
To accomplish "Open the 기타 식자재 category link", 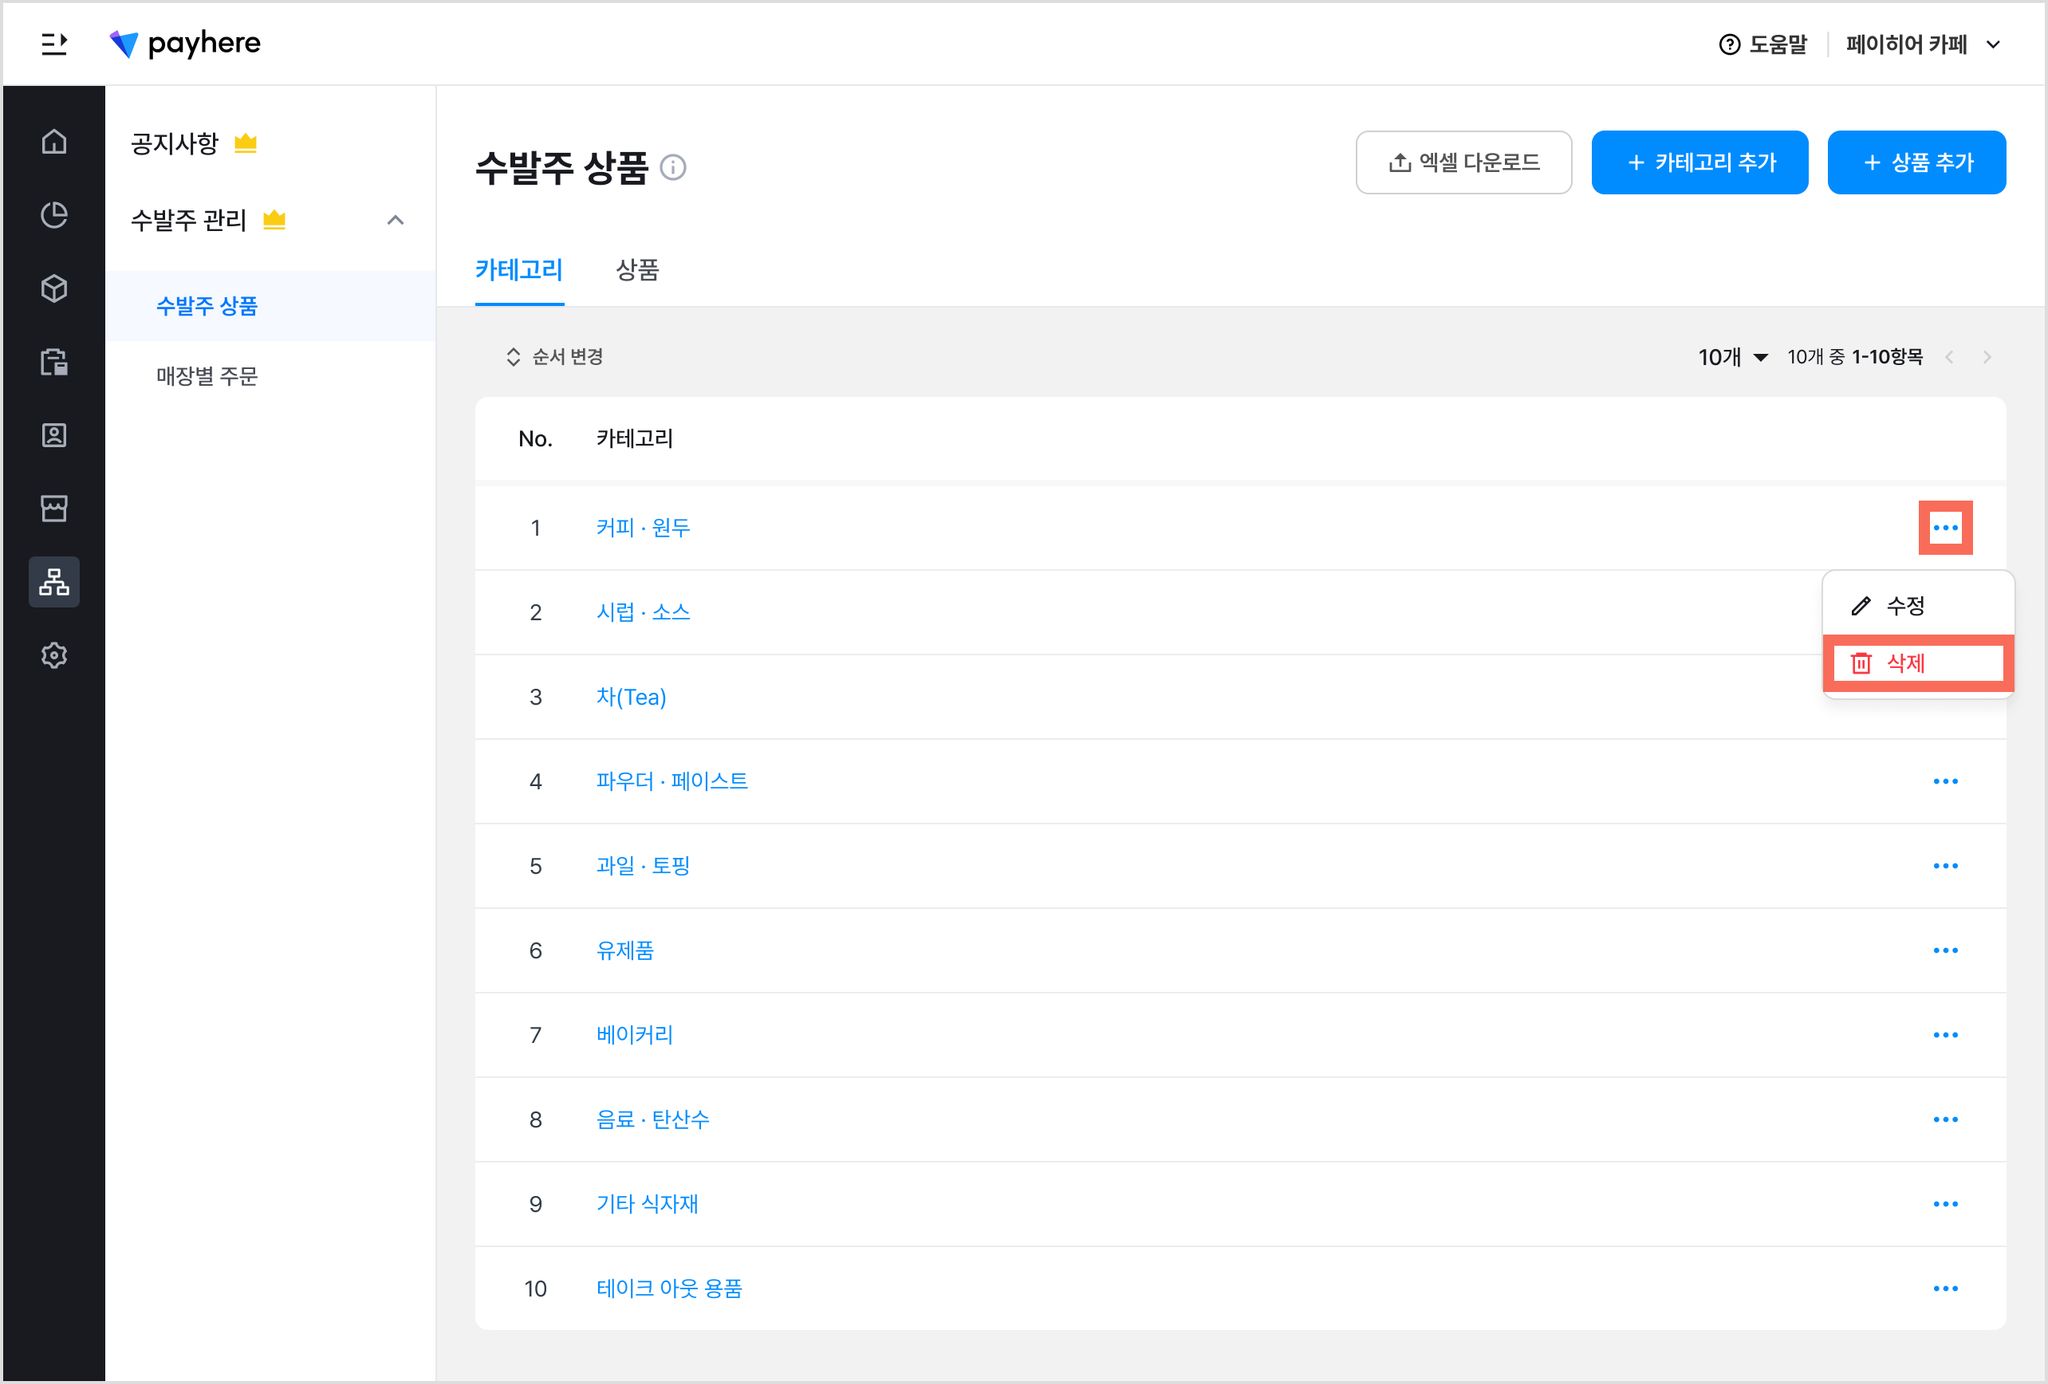I will [647, 1204].
